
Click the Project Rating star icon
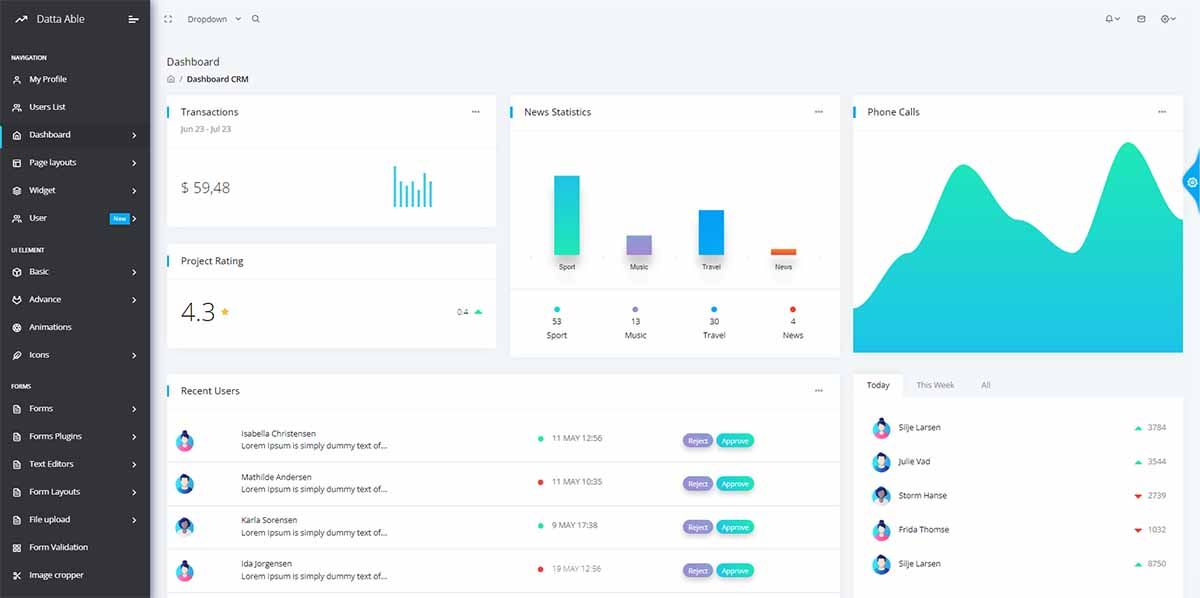[x=225, y=312]
